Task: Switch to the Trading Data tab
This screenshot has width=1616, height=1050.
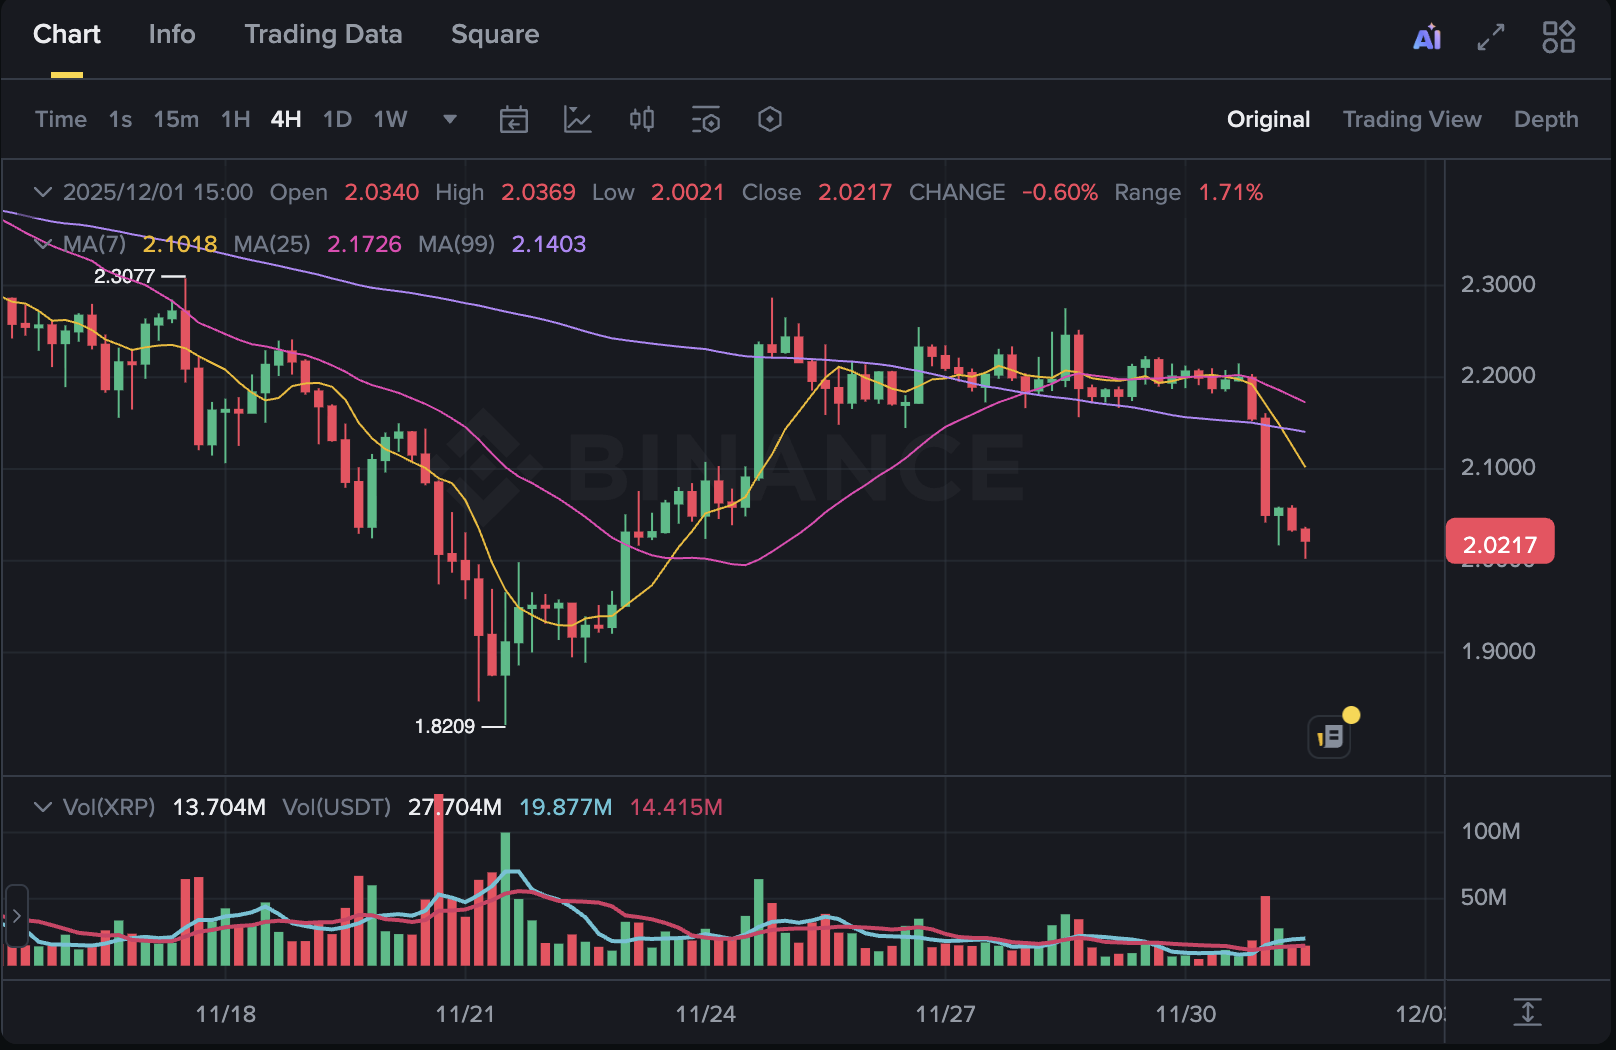Action: pos(323,35)
